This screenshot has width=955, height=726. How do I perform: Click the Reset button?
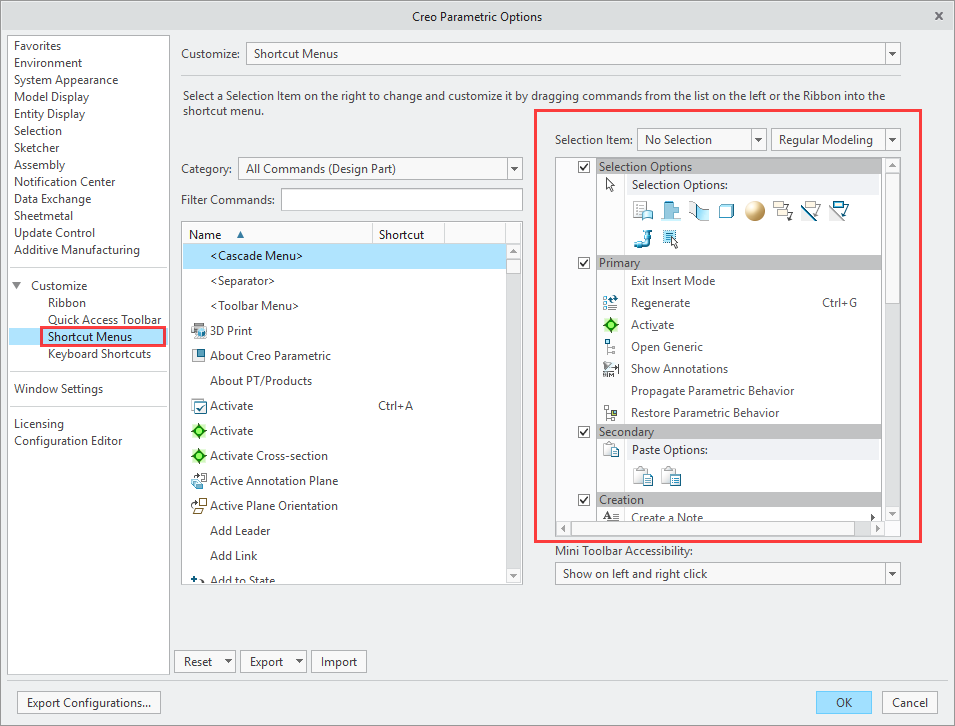click(199, 661)
